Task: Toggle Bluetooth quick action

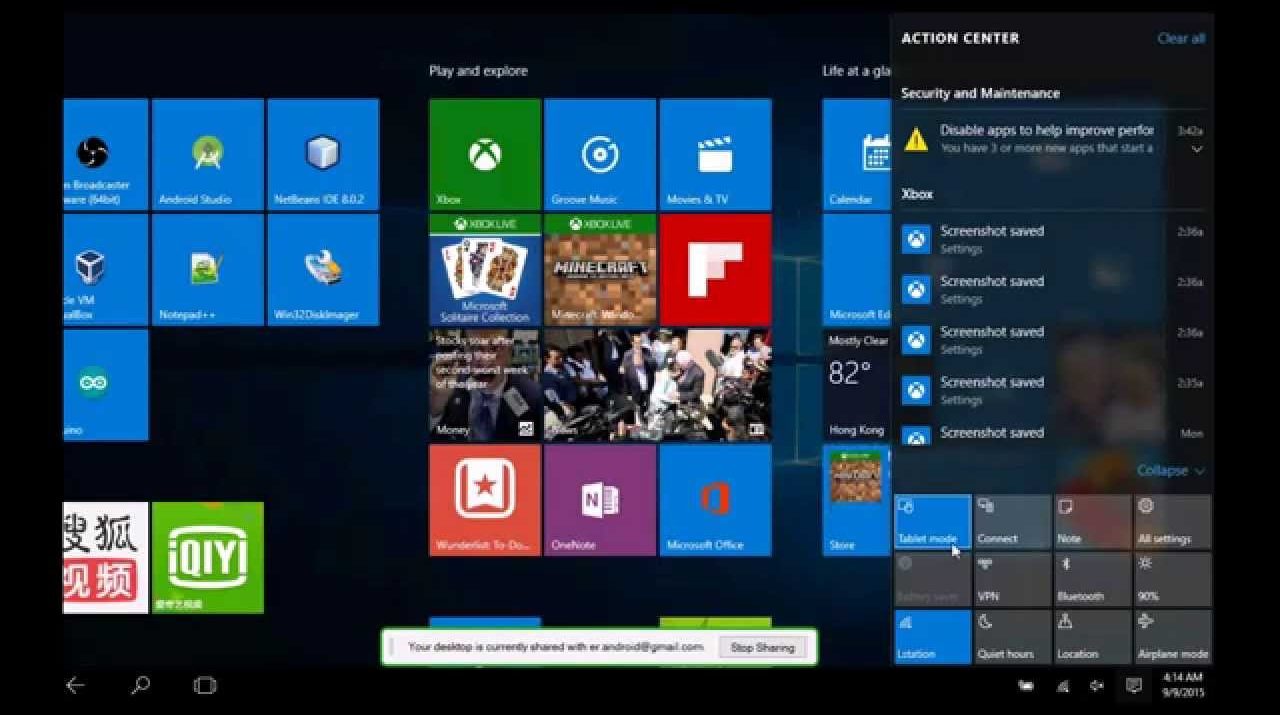Action: [x=1092, y=580]
